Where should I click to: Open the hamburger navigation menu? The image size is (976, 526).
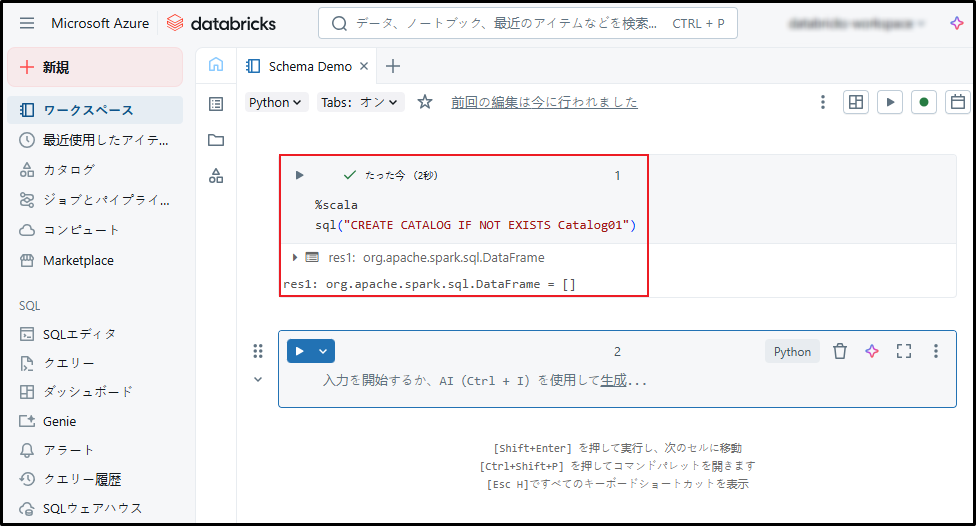(27, 23)
